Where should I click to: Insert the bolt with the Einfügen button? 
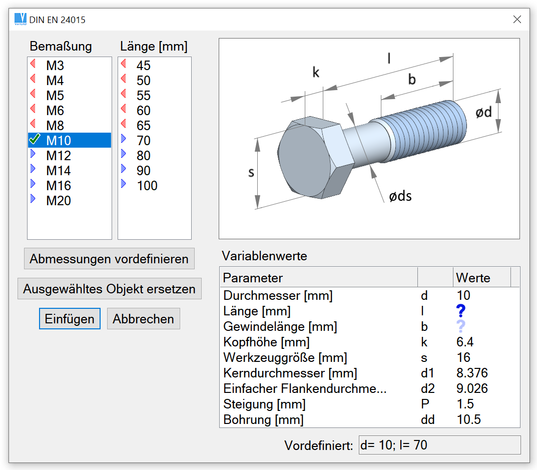(70, 319)
